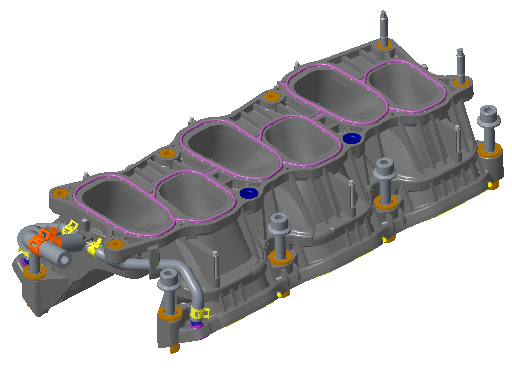512x370 pixels.
Task: Select the blue bushing between the two nearest port pairs
Action: [x=249, y=193]
